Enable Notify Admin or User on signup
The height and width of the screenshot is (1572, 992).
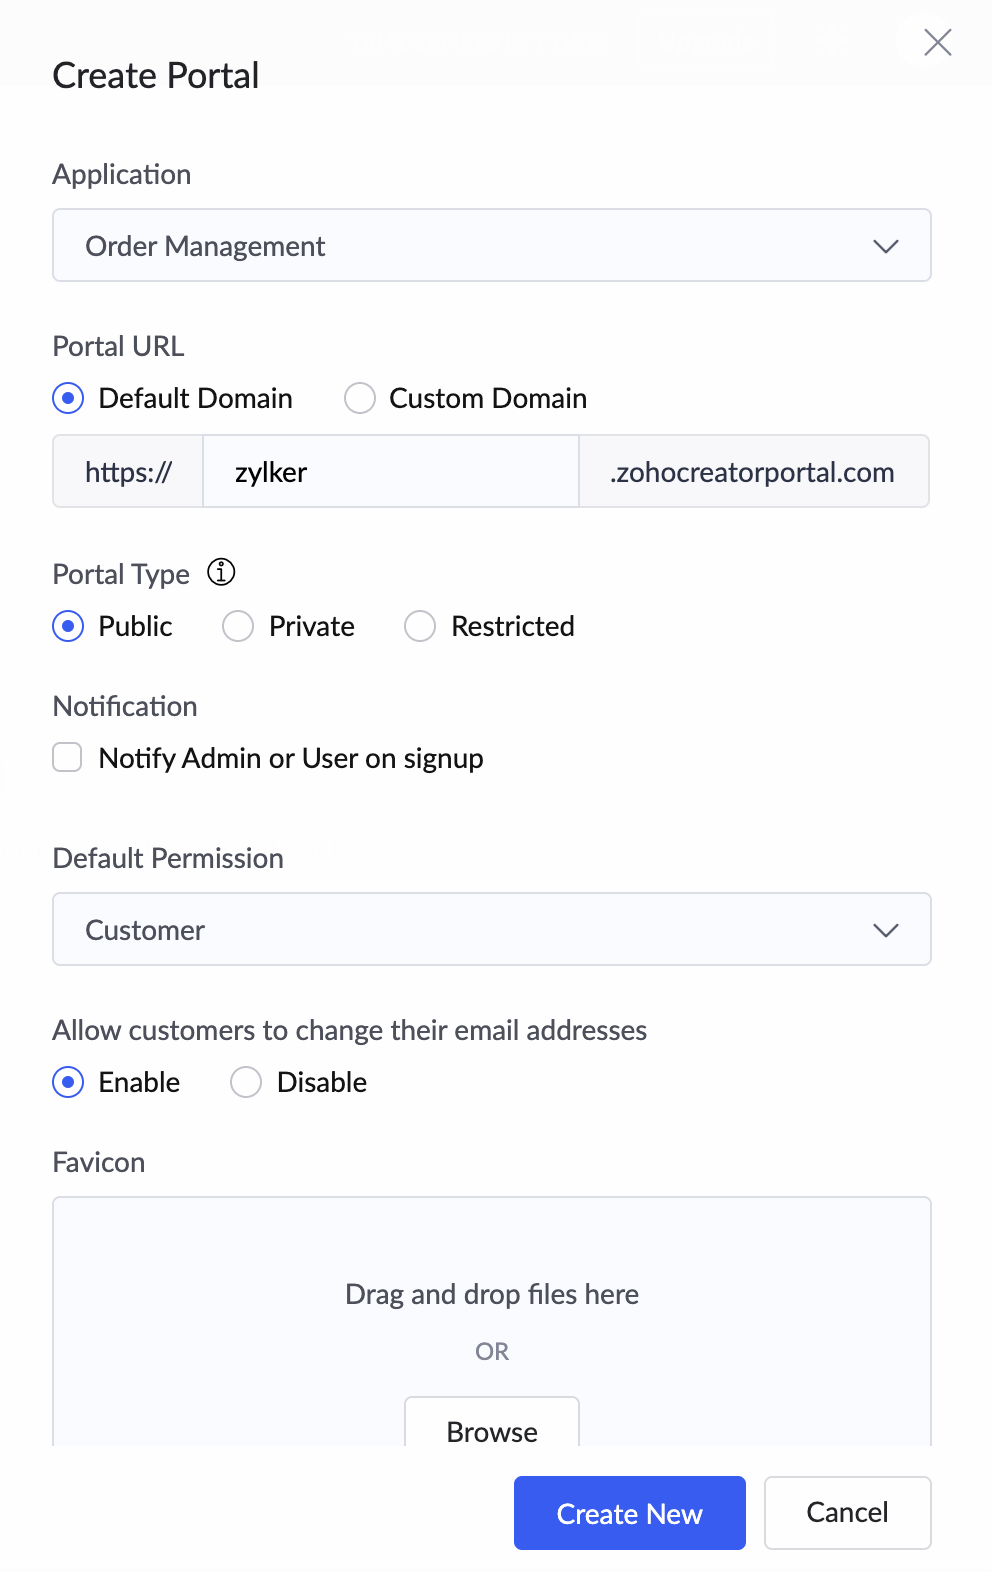point(68,758)
